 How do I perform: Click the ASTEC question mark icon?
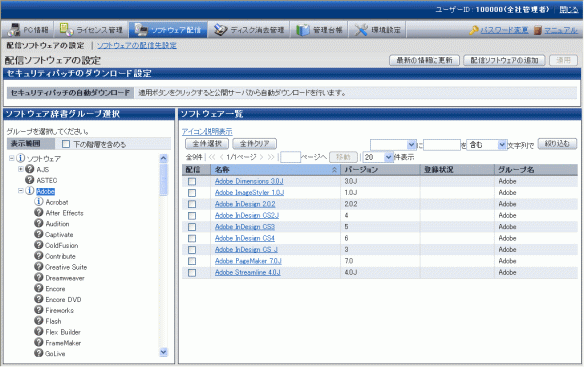30,180
